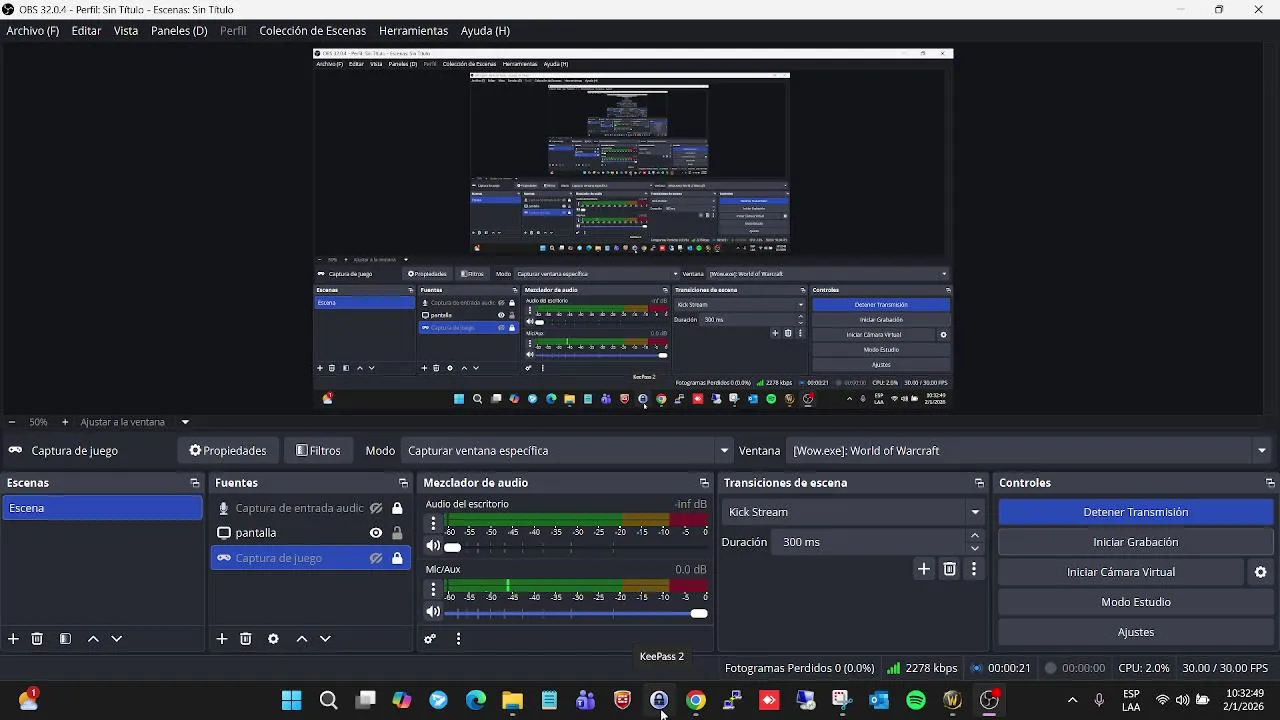Delete the selected scene with trash icon

(x=37, y=639)
